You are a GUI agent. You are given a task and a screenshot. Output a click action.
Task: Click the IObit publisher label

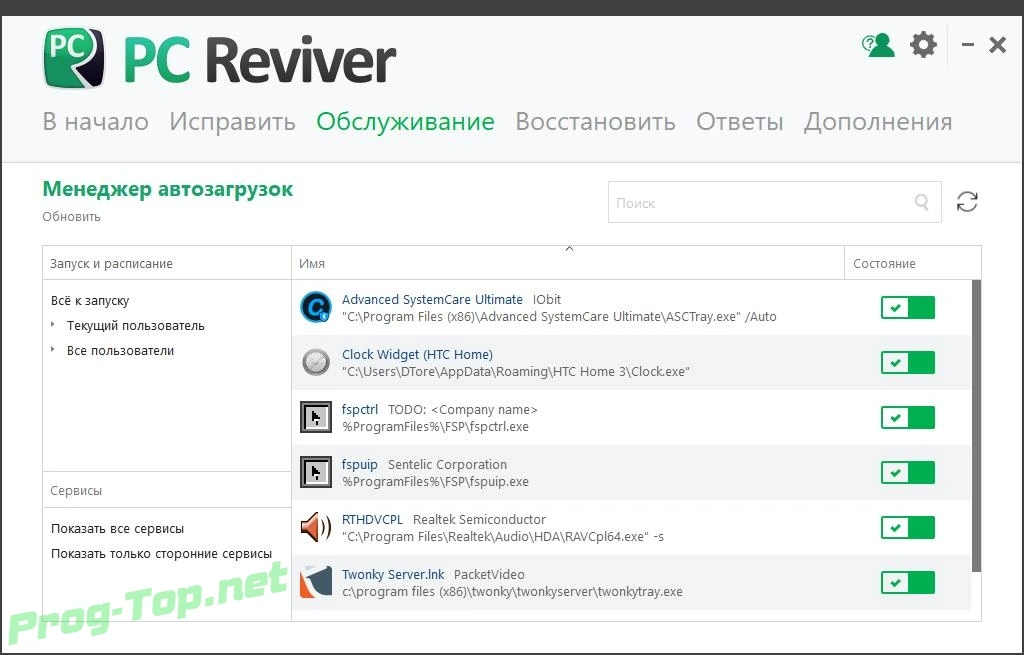(547, 299)
